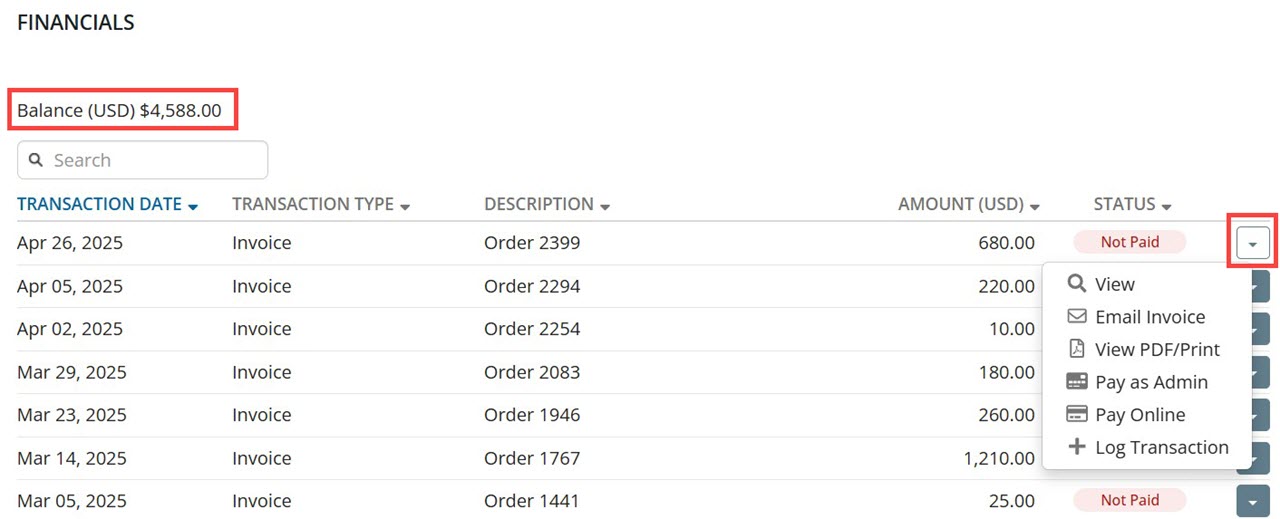
Task: Click the View magnifier icon in menu
Action: coord(1077,284)
